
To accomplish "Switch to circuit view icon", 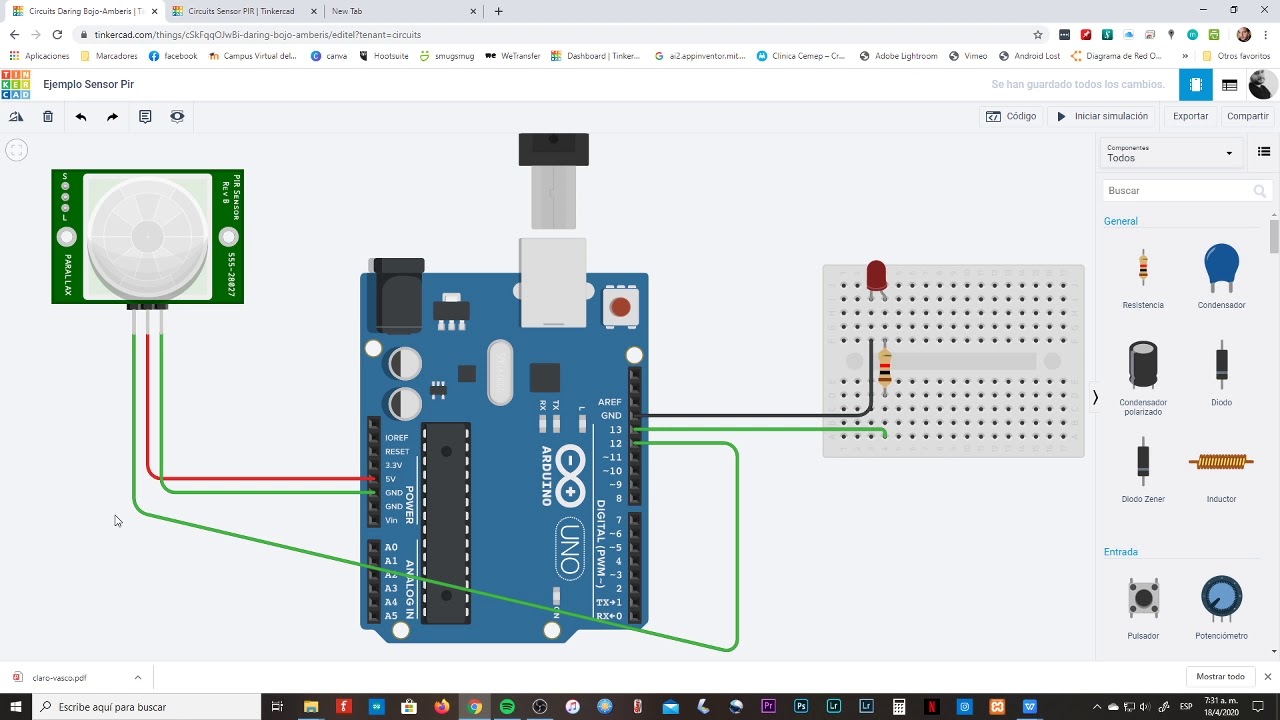I will tap(1195, 85).
